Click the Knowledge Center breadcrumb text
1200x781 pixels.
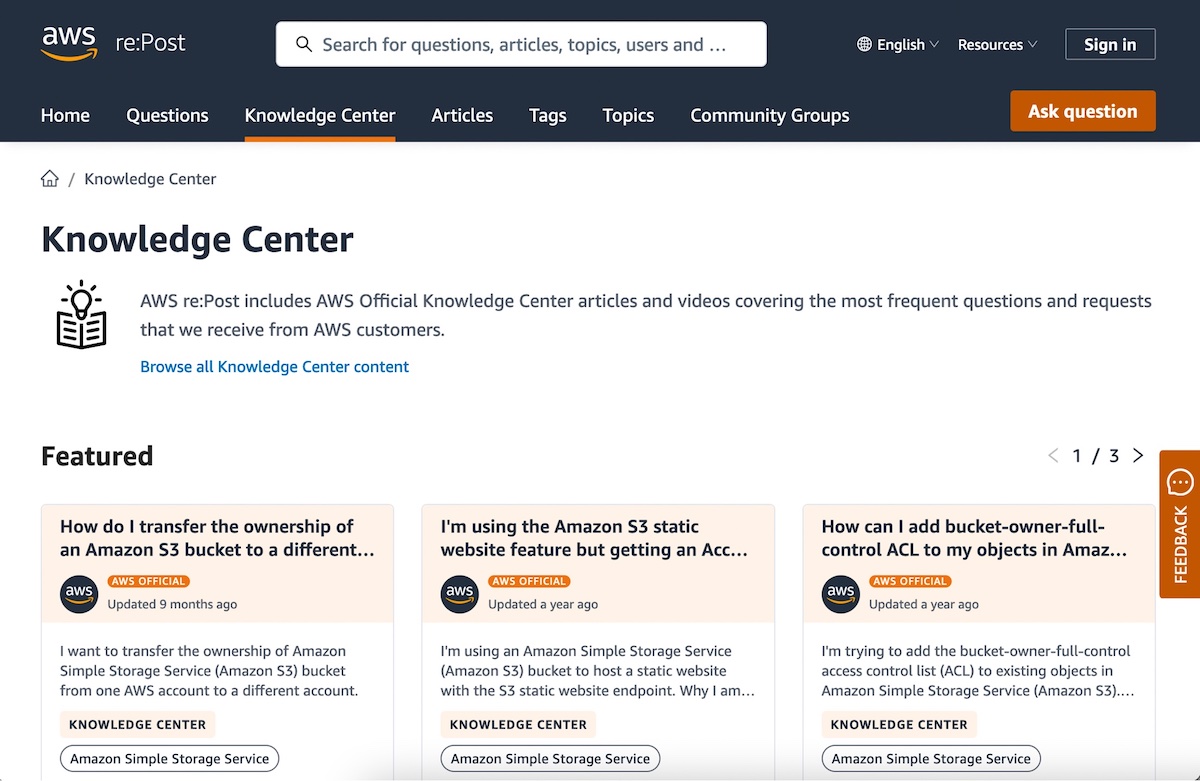(150, 179)
